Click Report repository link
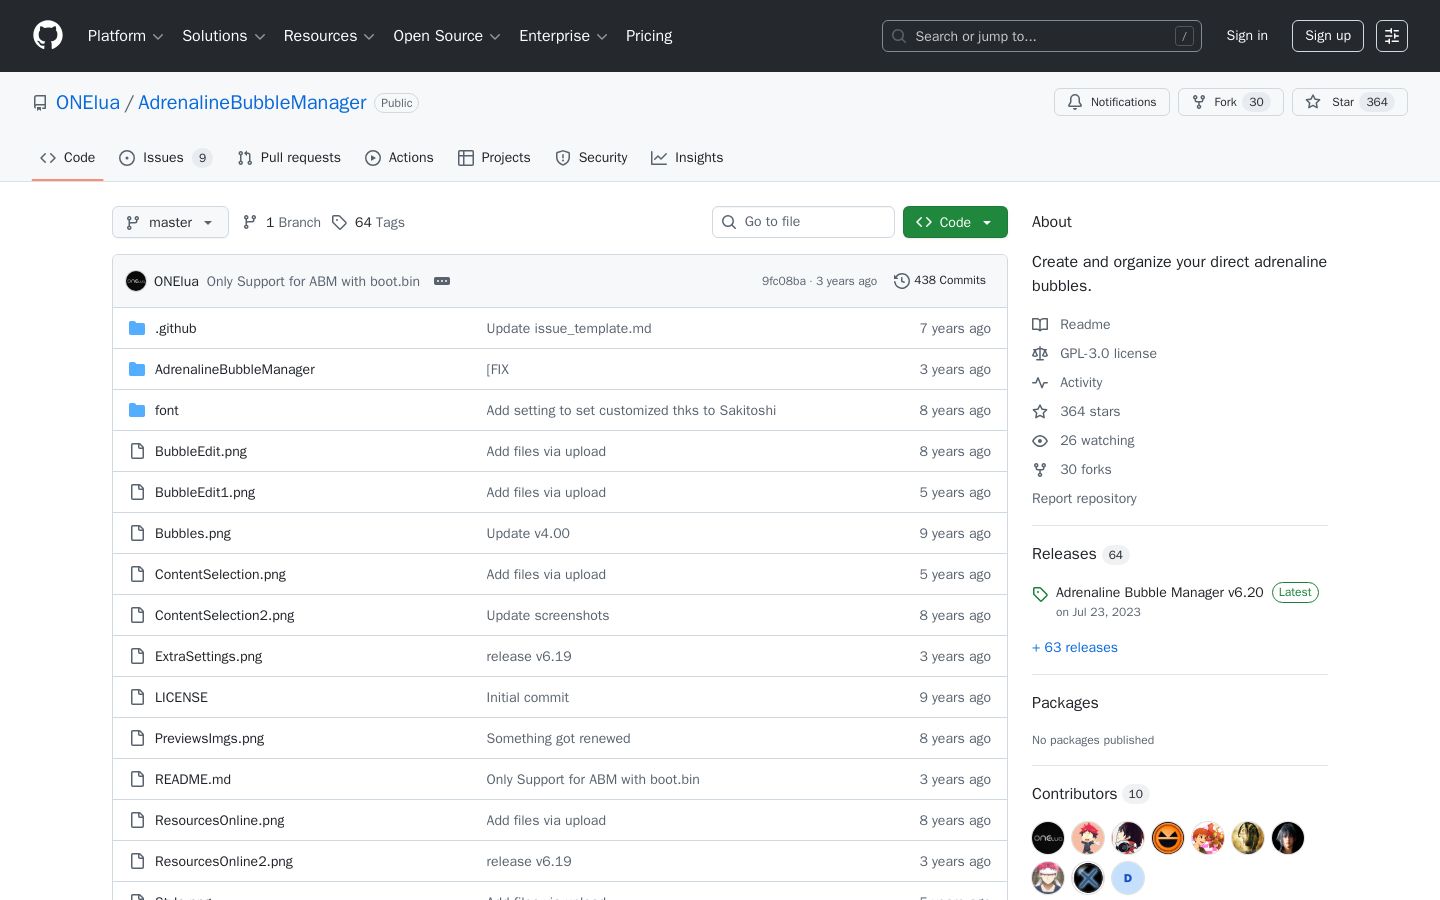This screenshot has height=900, width=1440. point(1084,498)
